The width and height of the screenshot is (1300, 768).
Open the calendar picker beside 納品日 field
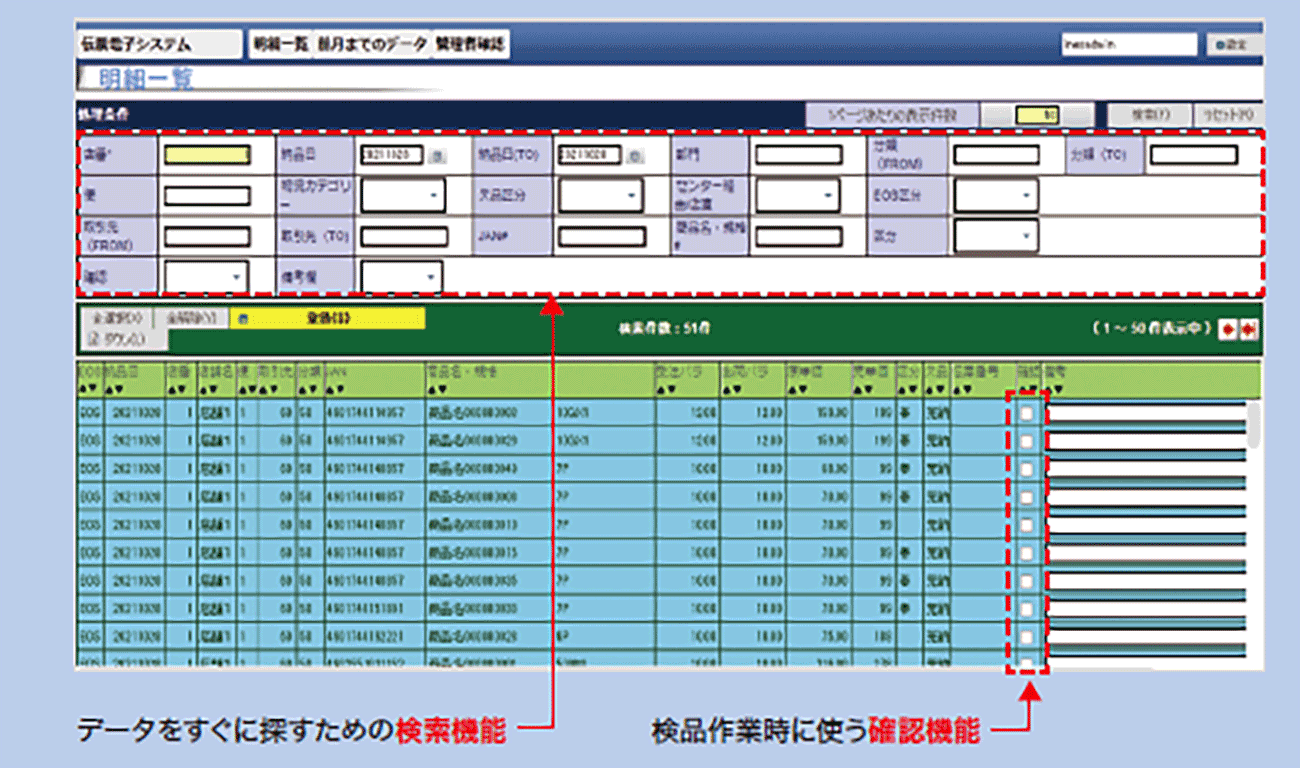[x=438, y=155]
